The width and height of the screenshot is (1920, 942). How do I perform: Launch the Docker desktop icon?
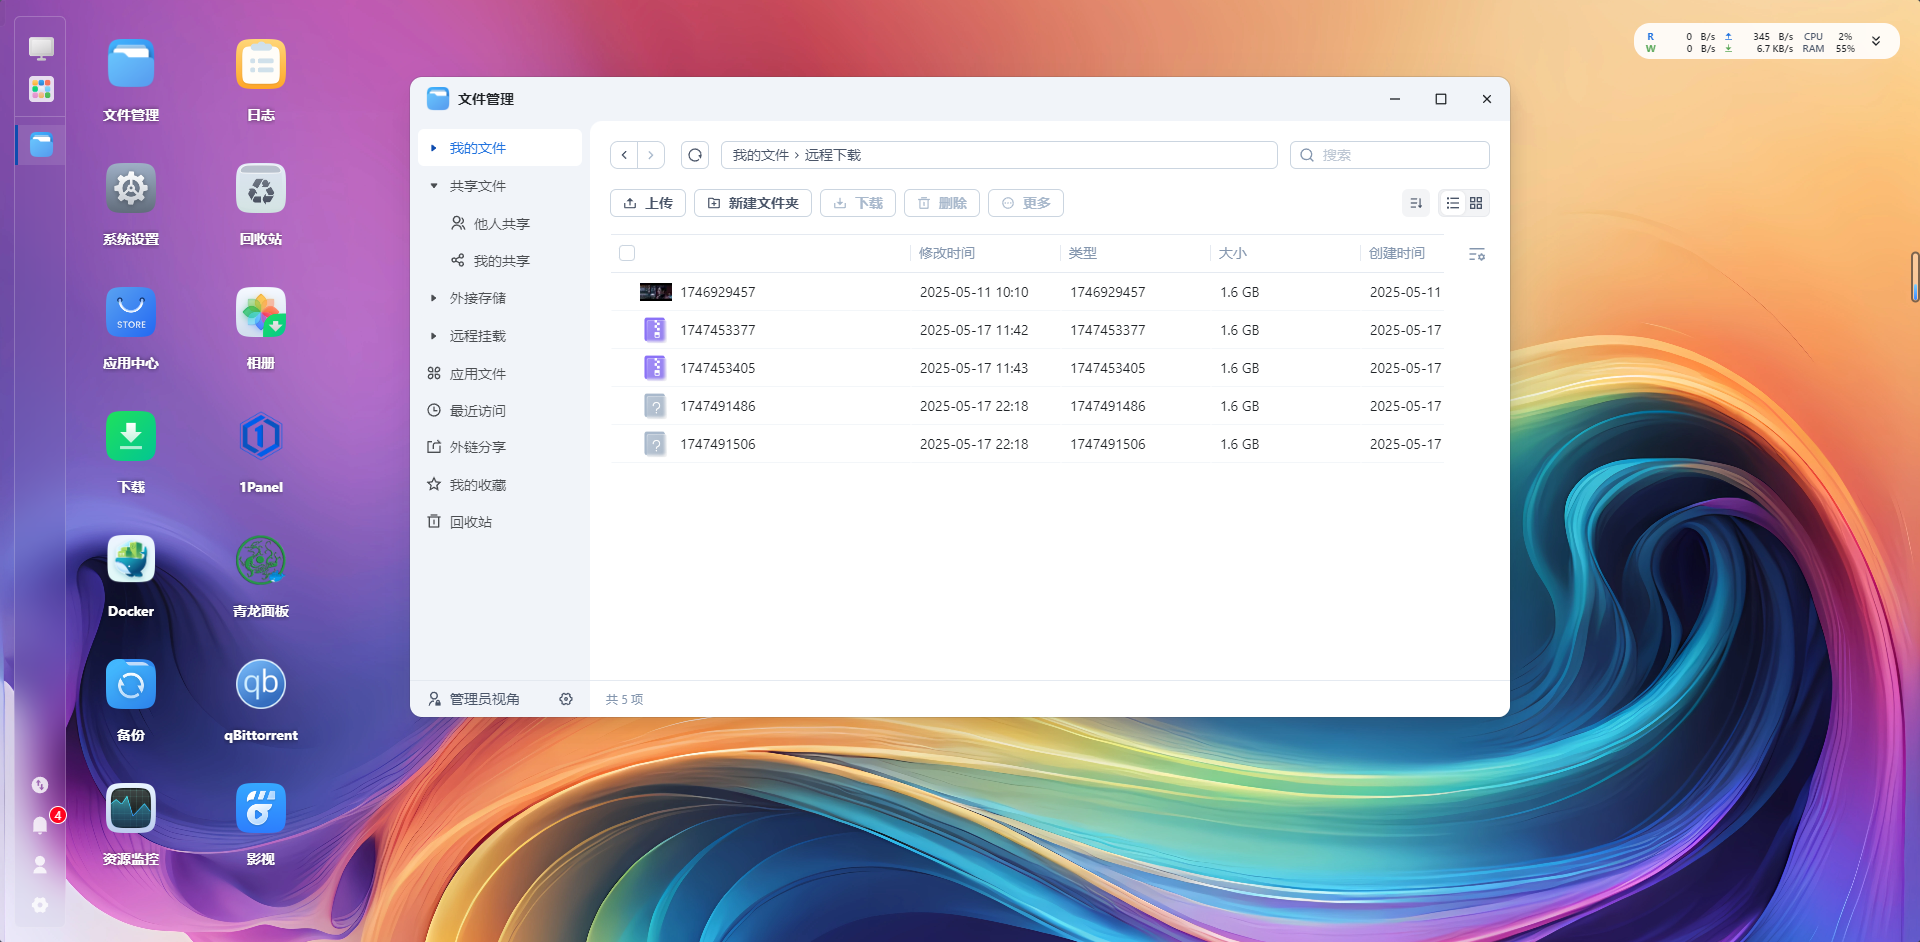tap(131, 562)
